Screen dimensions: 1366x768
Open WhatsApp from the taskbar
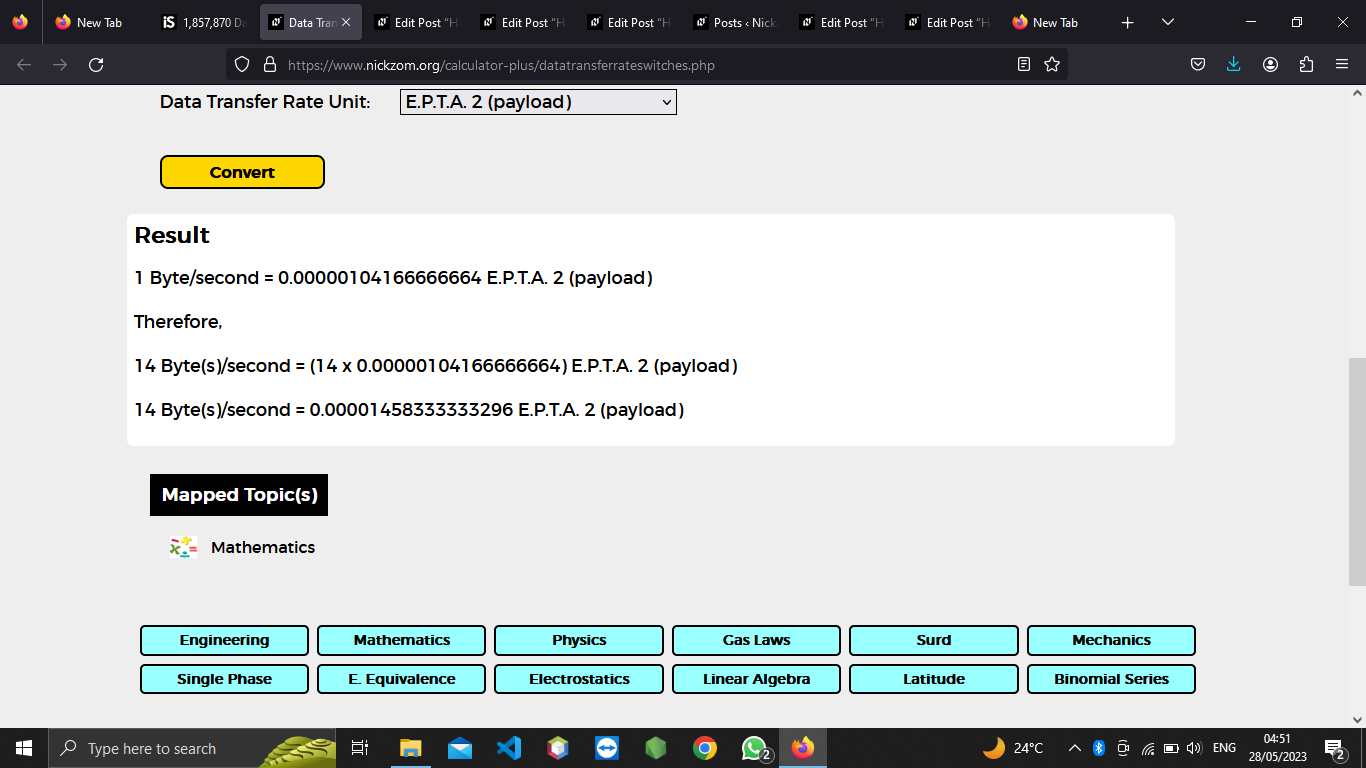pyautogui.click(x=754, y=748)
